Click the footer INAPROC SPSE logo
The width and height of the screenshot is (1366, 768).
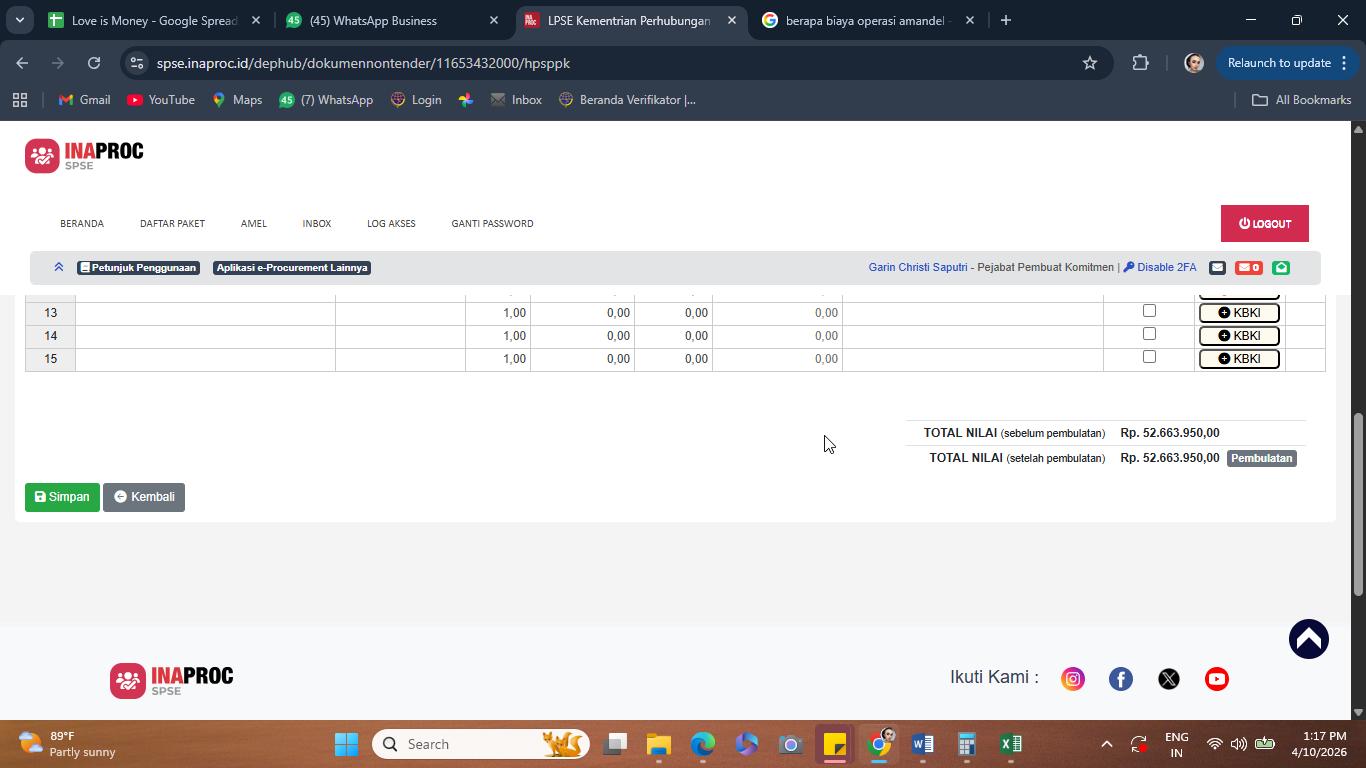[x=172, y=680]
